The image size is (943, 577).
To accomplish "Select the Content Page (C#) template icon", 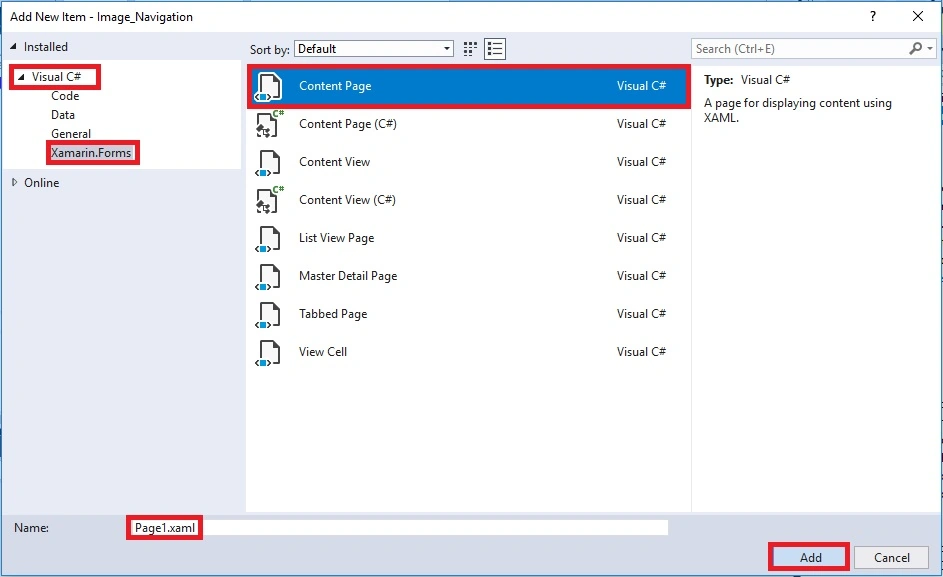I will point(269,124).
